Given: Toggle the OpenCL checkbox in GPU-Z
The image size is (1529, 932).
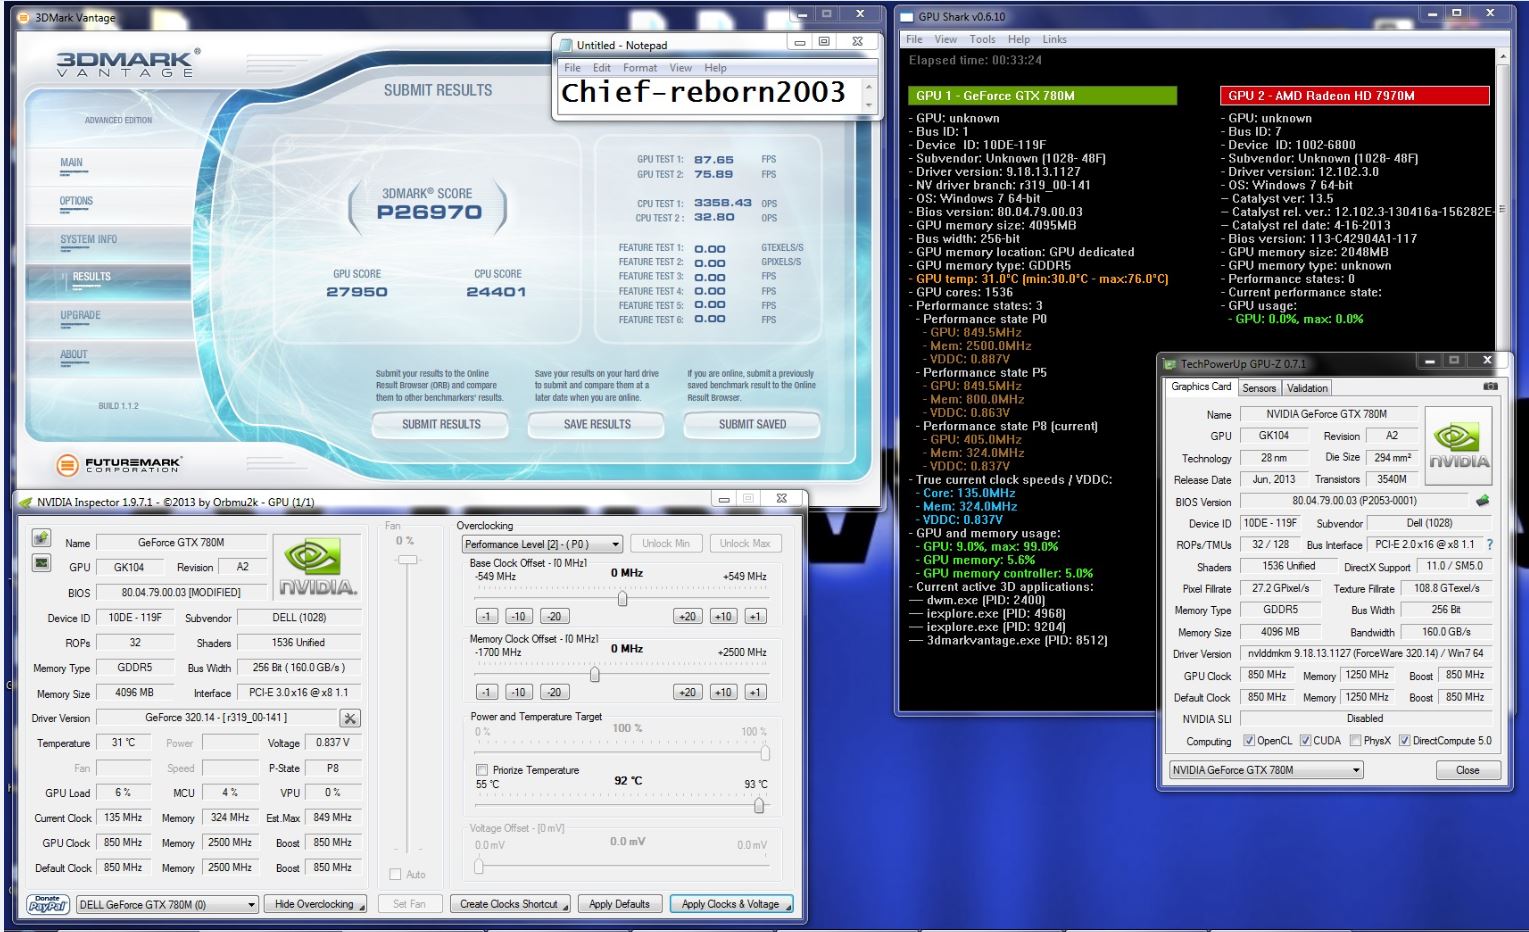Looking at the screenshot, I should tap(1248, 741).
